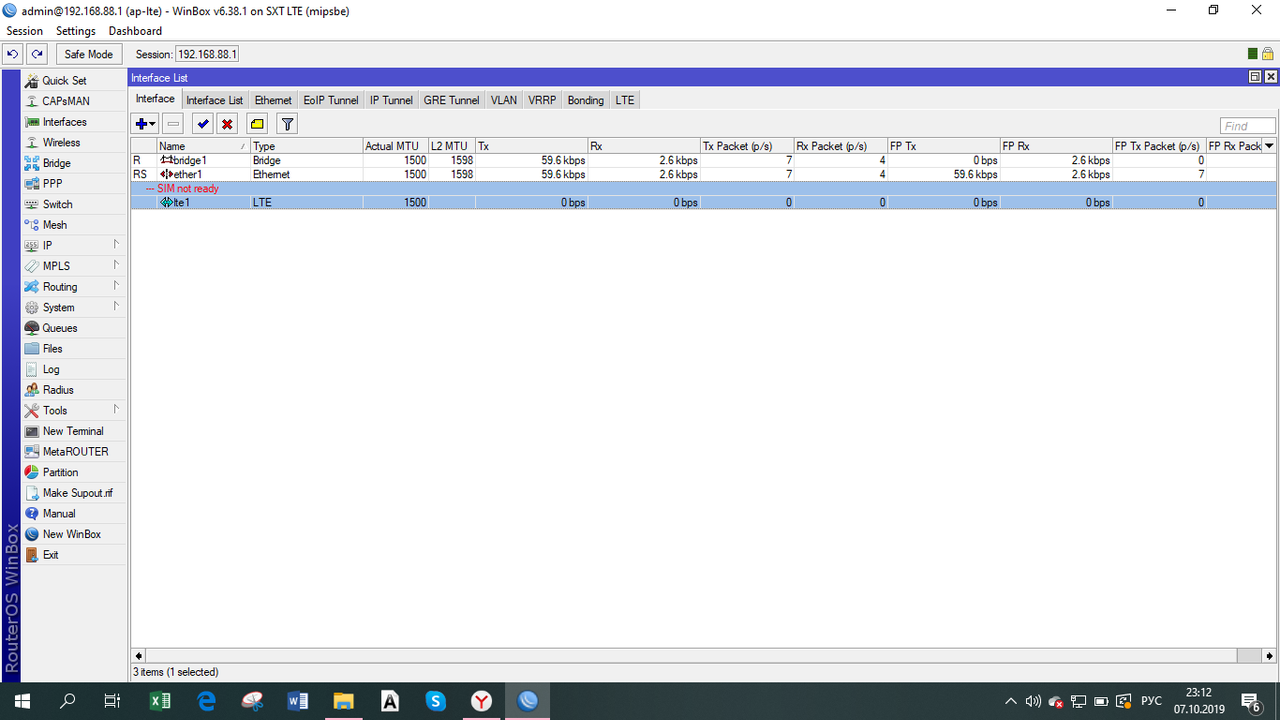Switch to the LTE tab

tap(625, 100)
